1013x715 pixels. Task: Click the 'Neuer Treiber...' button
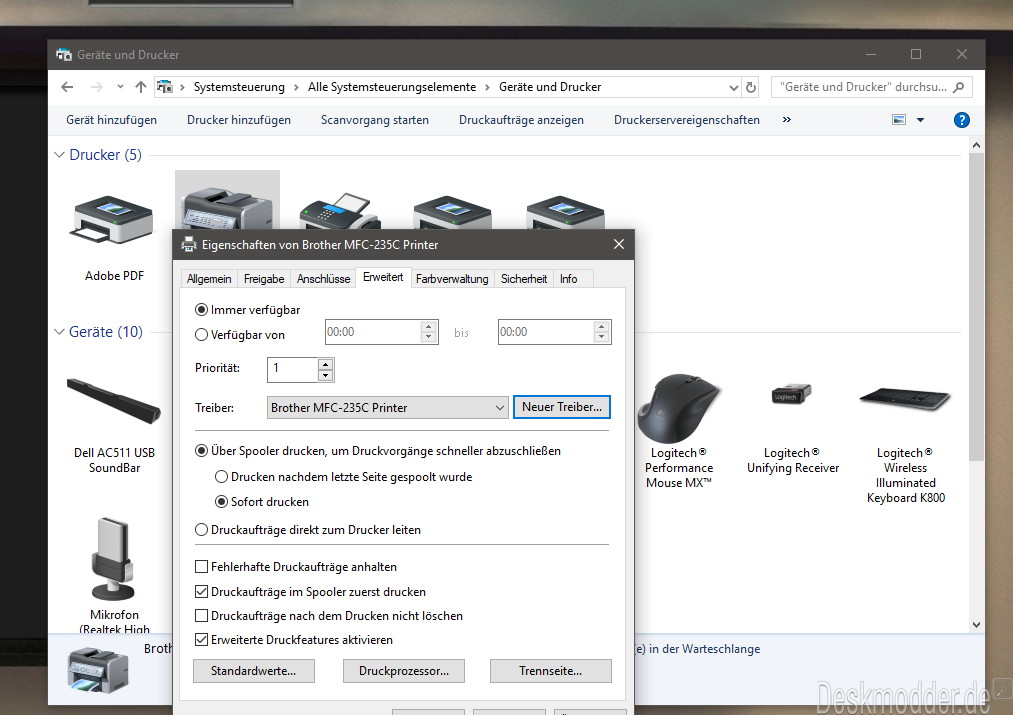562,407
